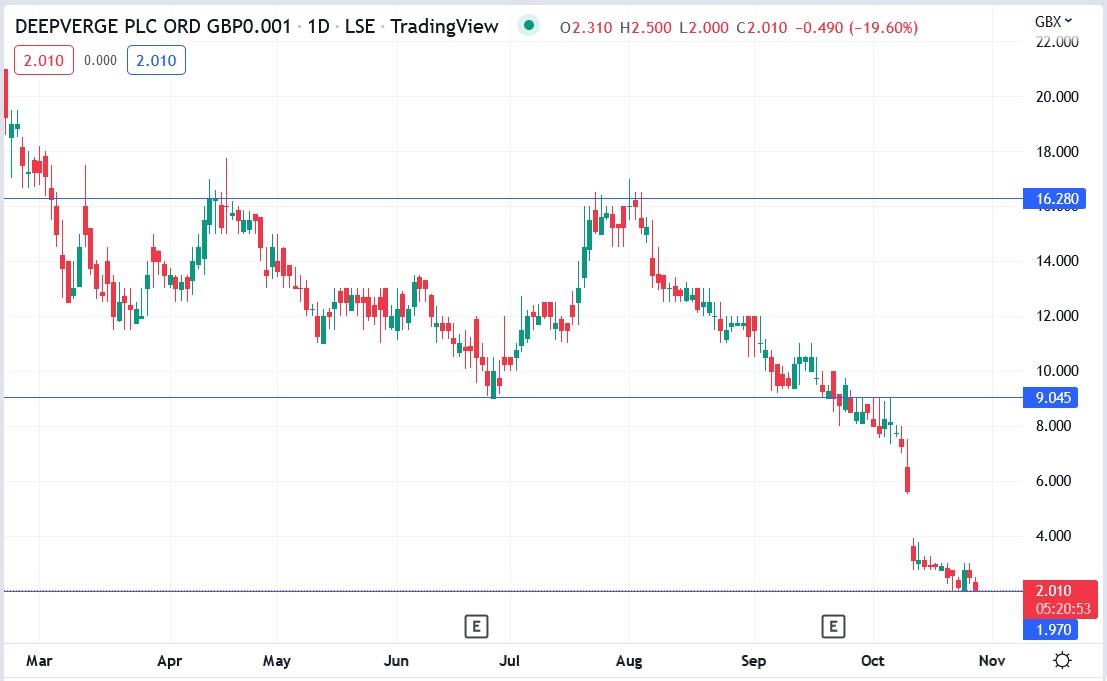
Task: Click the Oct label on the time axis
Action: coord(872,661)
